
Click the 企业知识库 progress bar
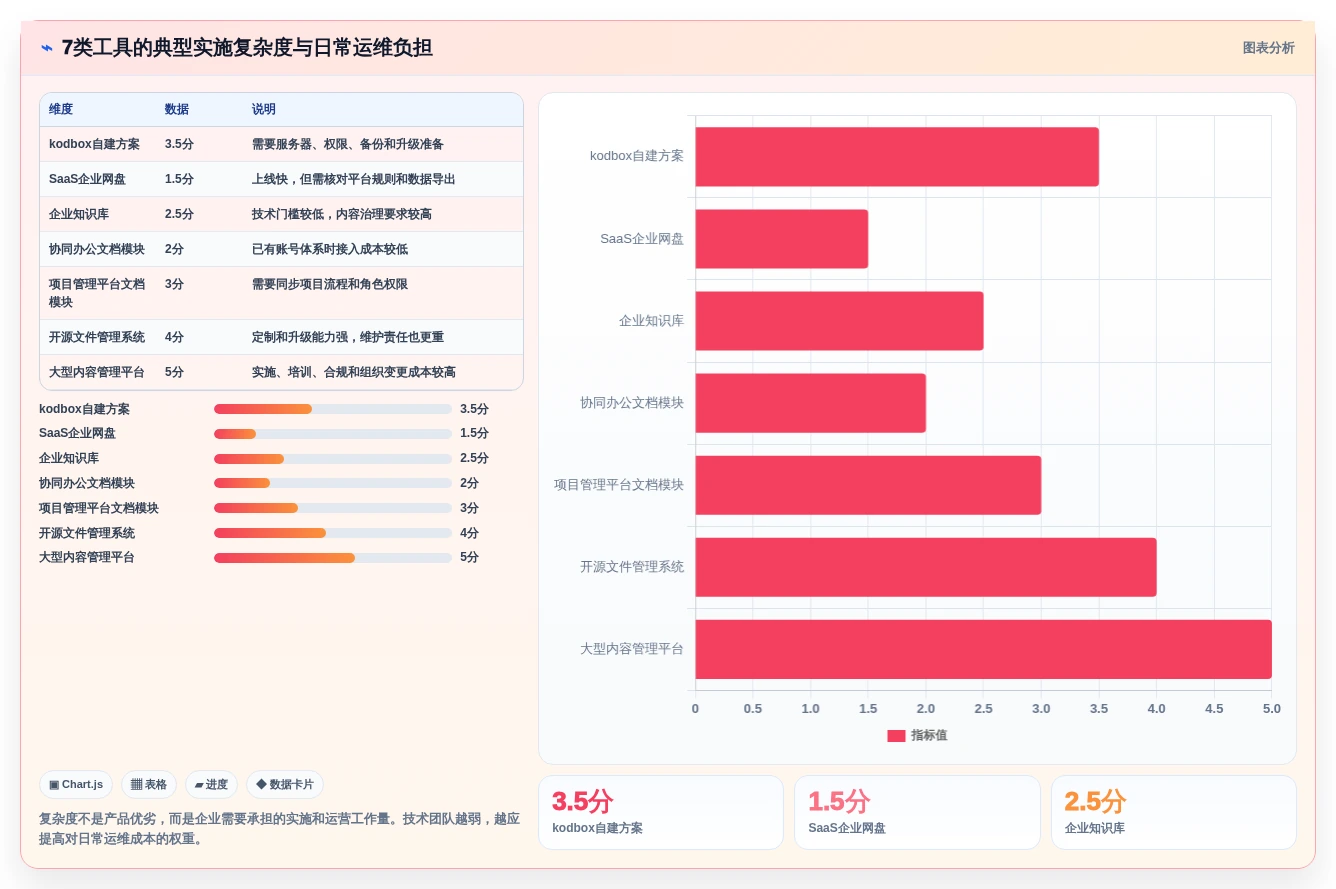point(333,459)
